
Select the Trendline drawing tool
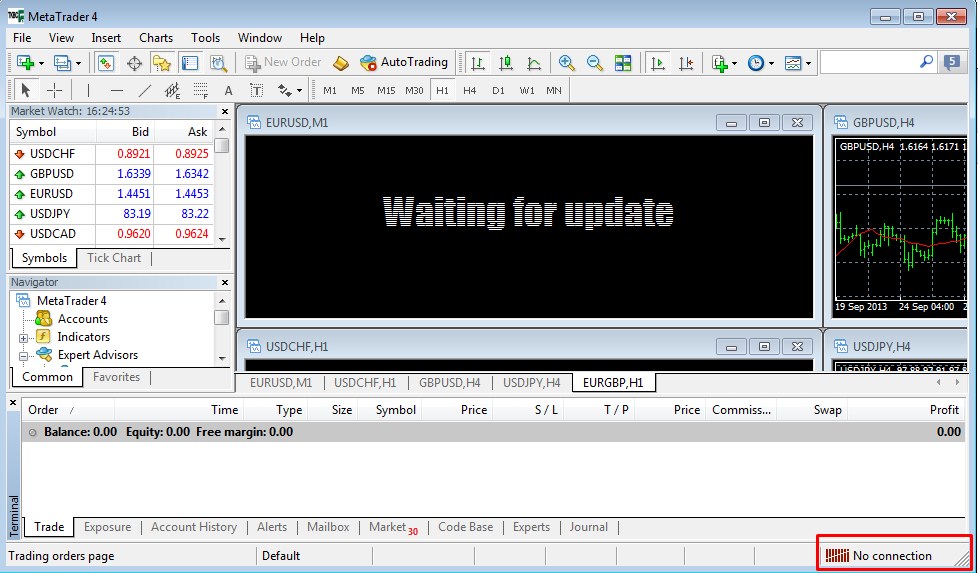click(x=145, y=90)
